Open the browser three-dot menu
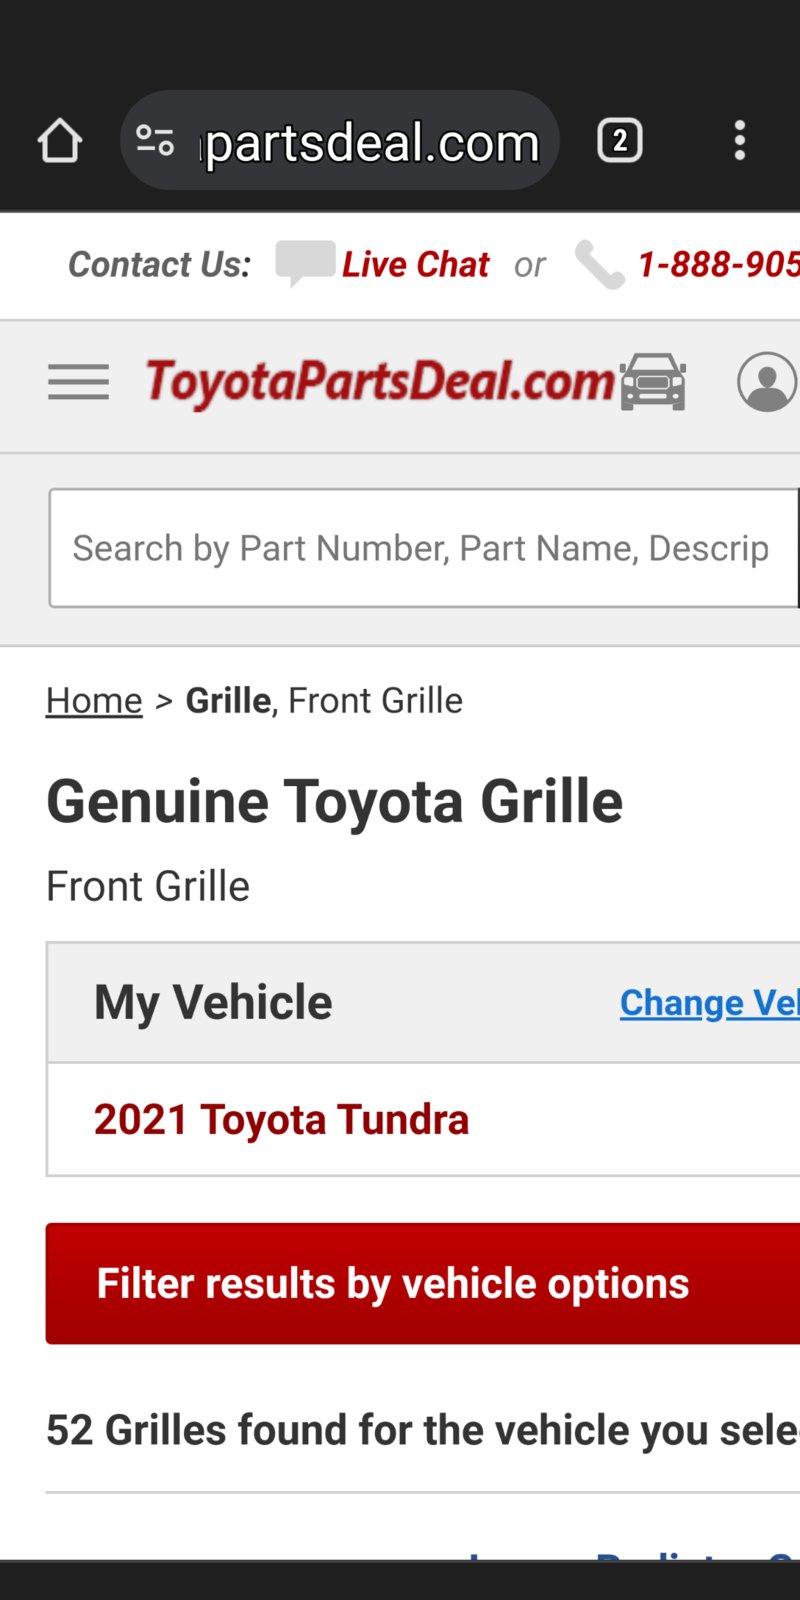 (x=740, y=141)
